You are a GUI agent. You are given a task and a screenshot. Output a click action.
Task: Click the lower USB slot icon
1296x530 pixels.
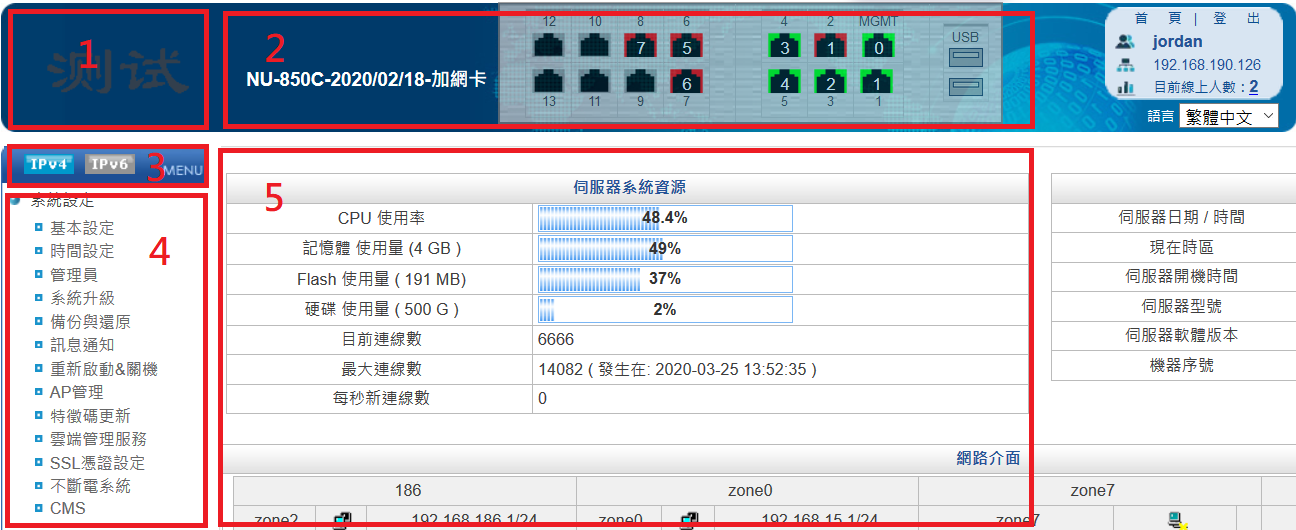point(966,87)
